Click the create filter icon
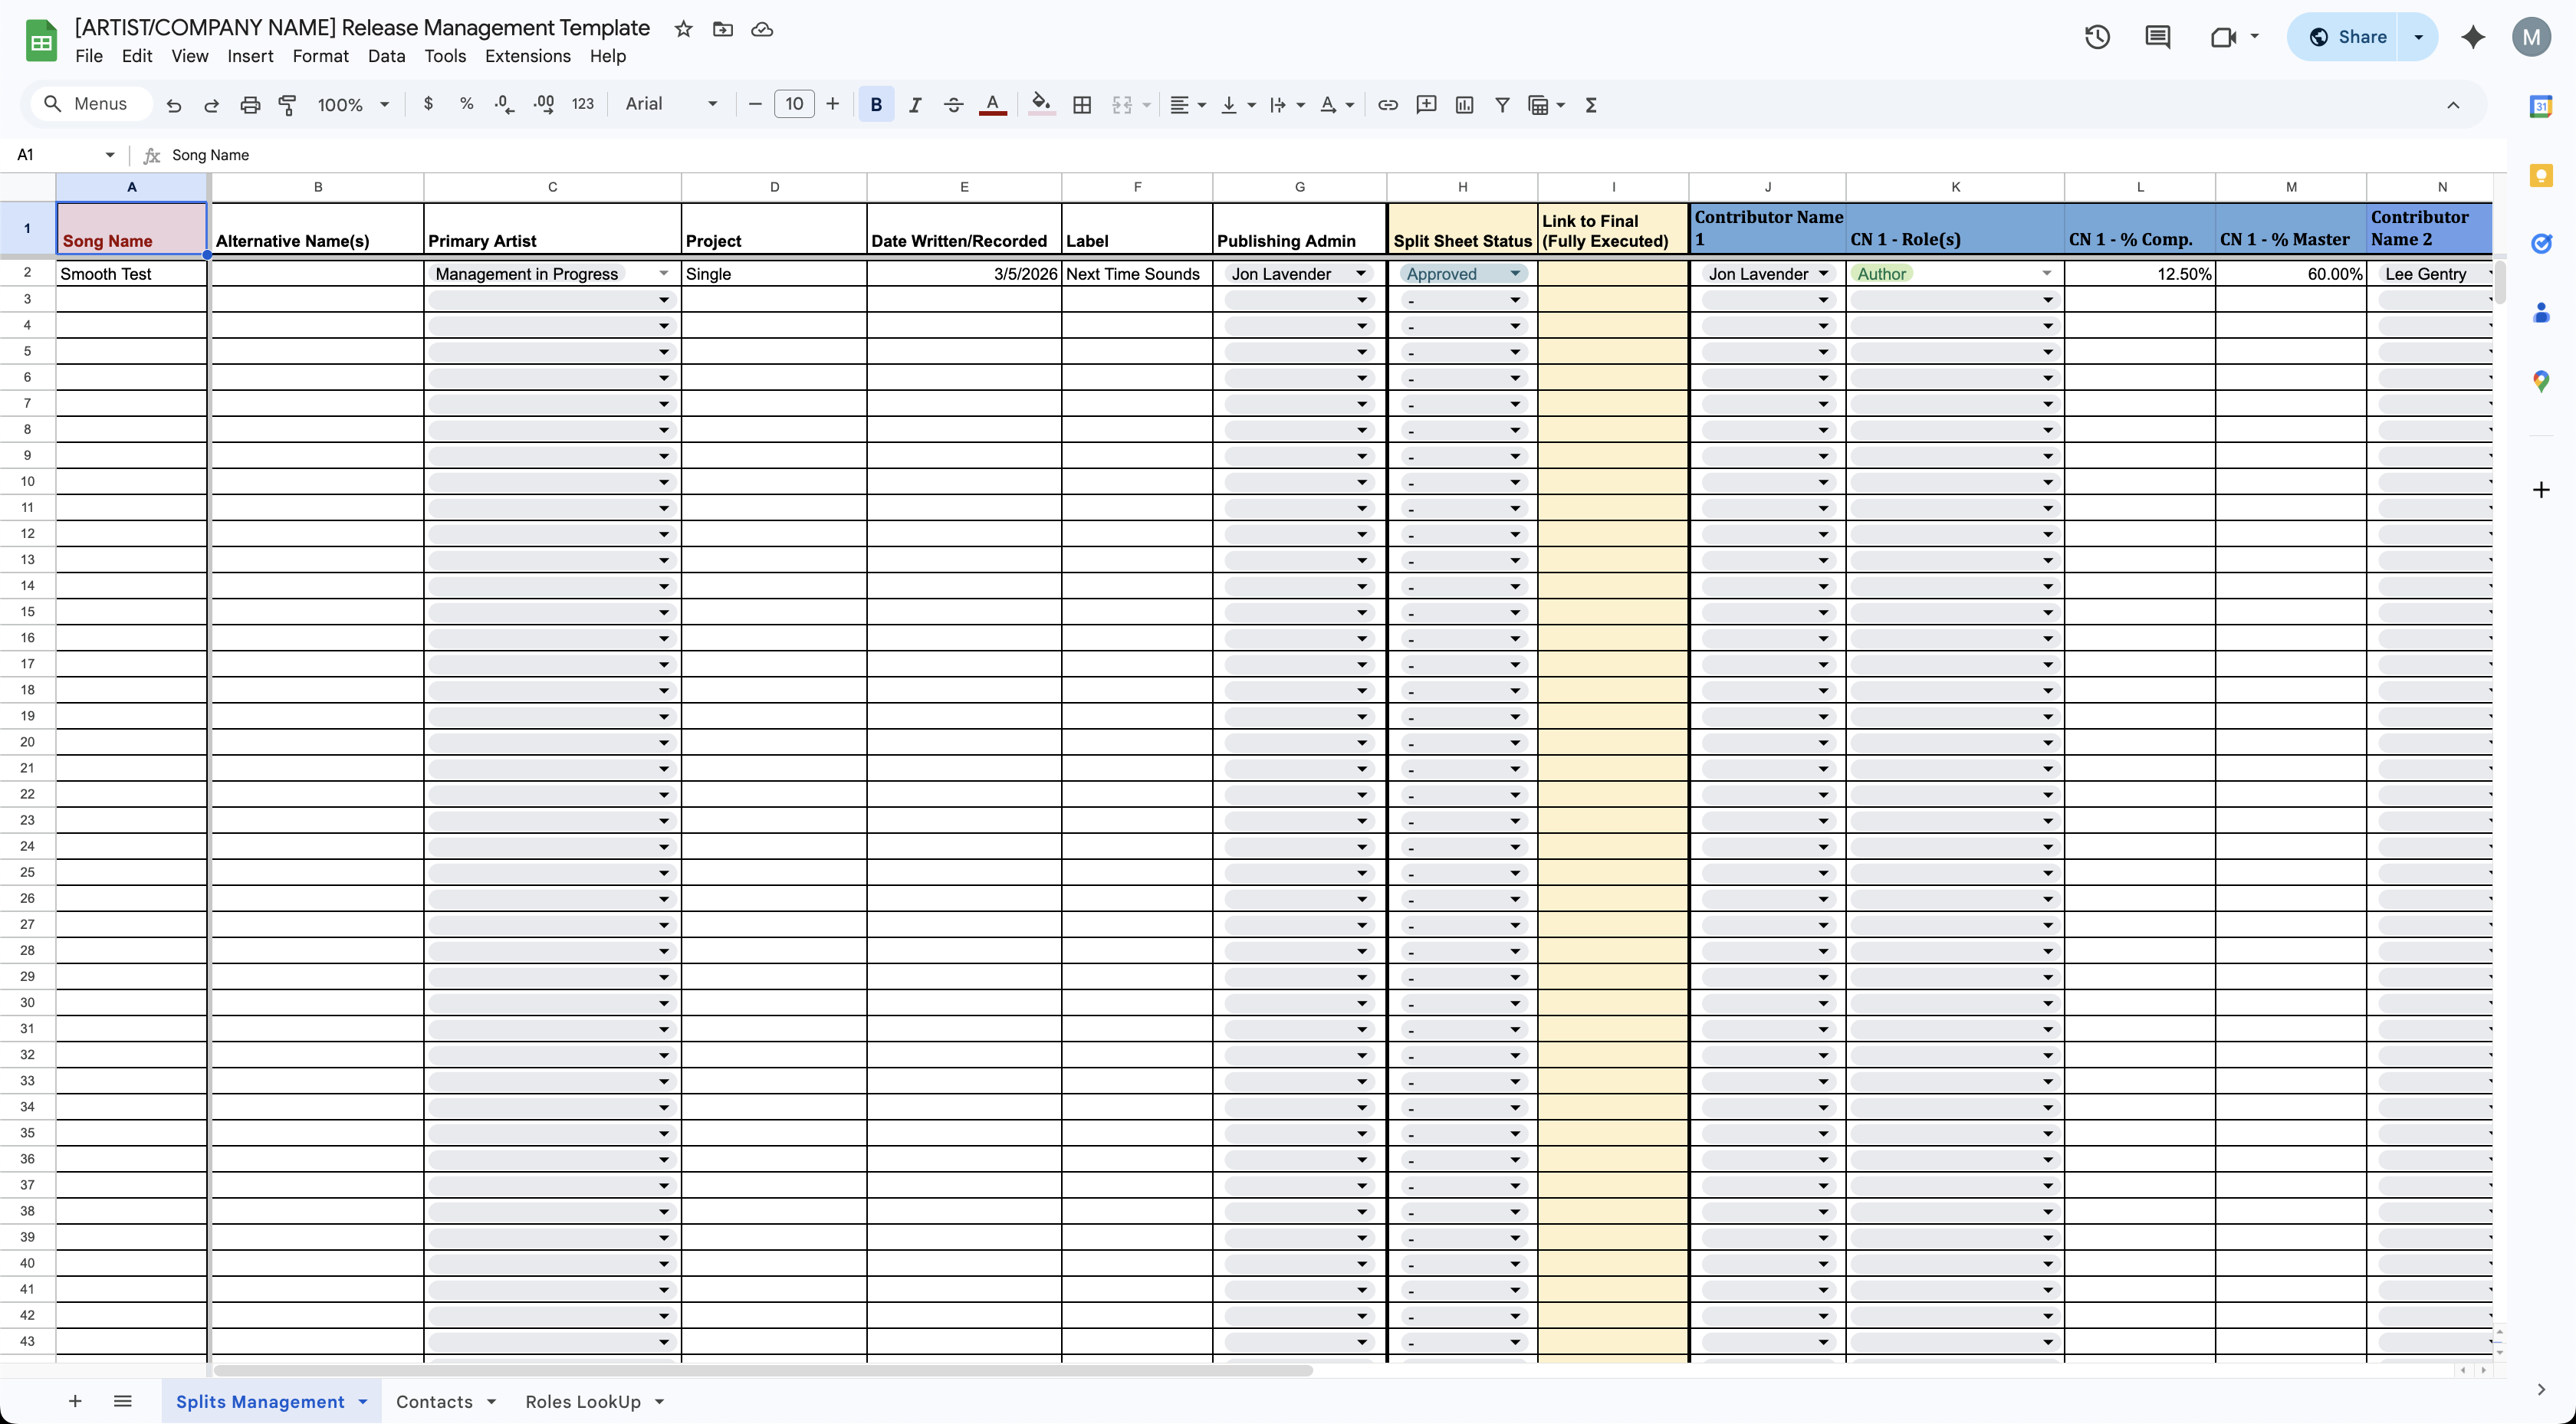 (1502, 105)
